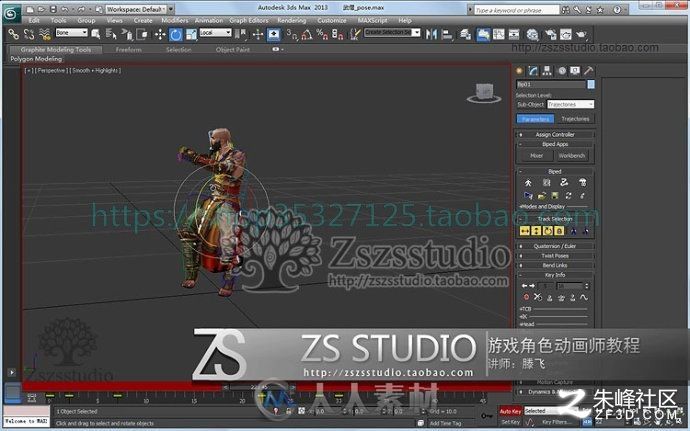690x431 pixels.
Task: Collapse the Key Info rollout
Action: tap(555, 275)
